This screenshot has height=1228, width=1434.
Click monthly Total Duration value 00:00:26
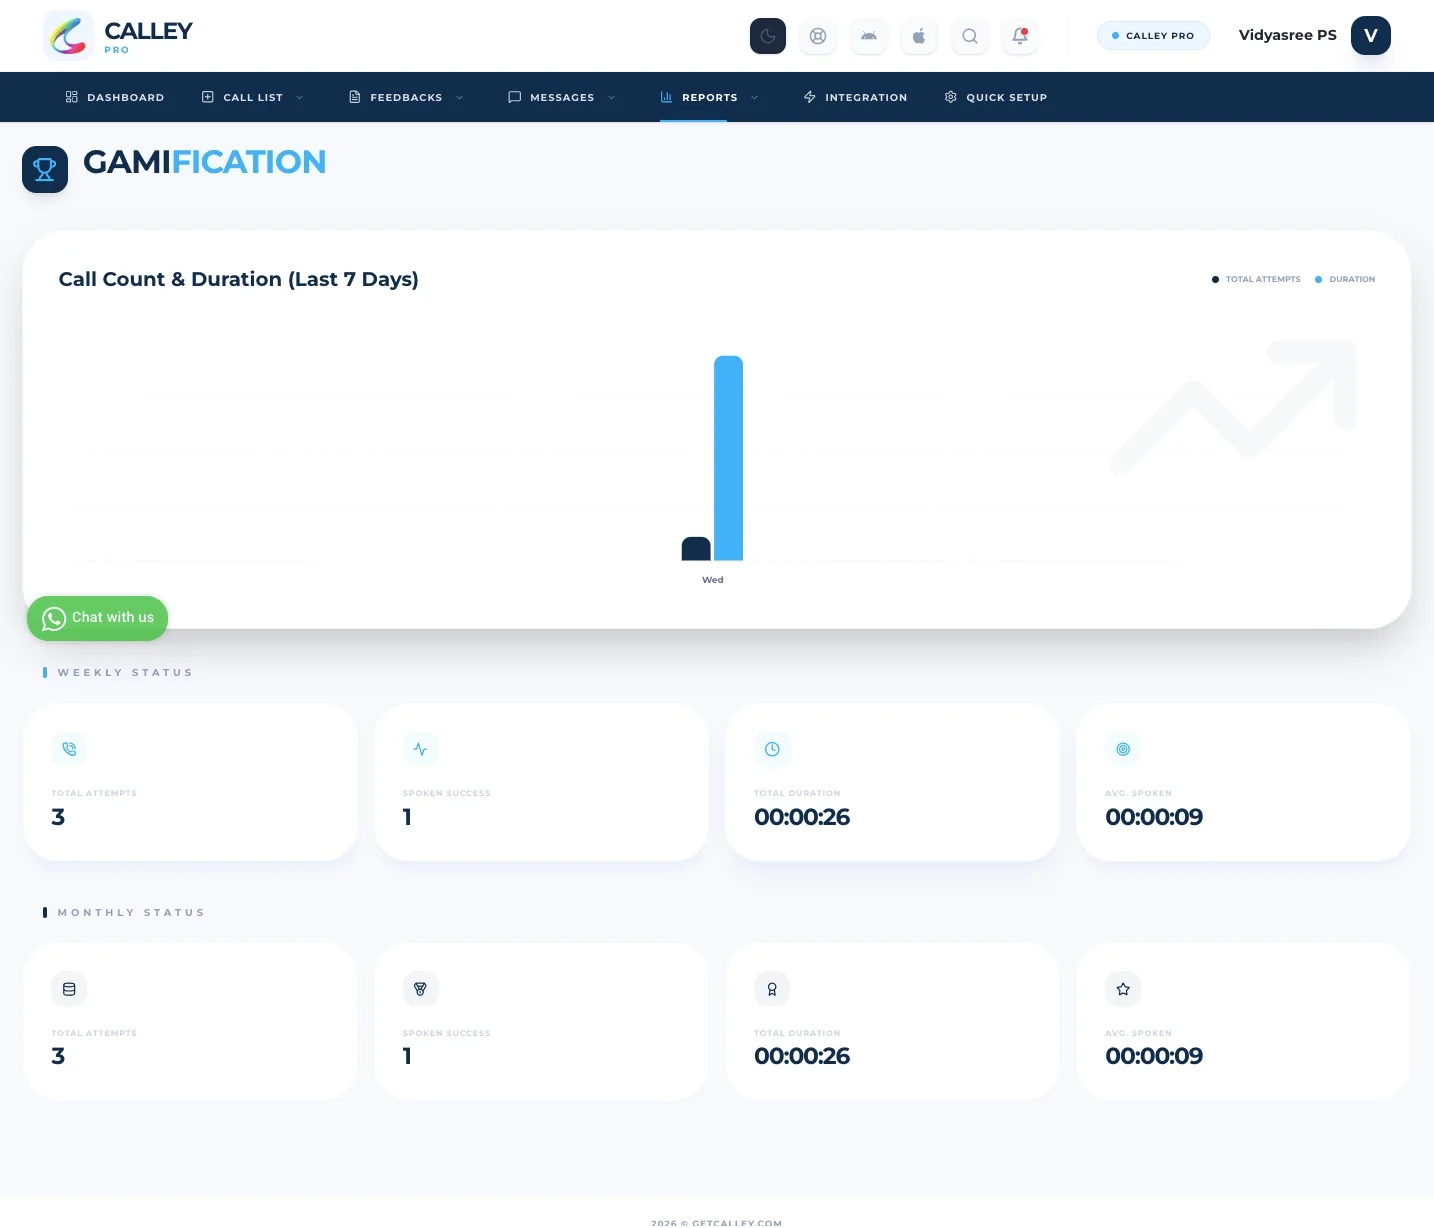802,1056
